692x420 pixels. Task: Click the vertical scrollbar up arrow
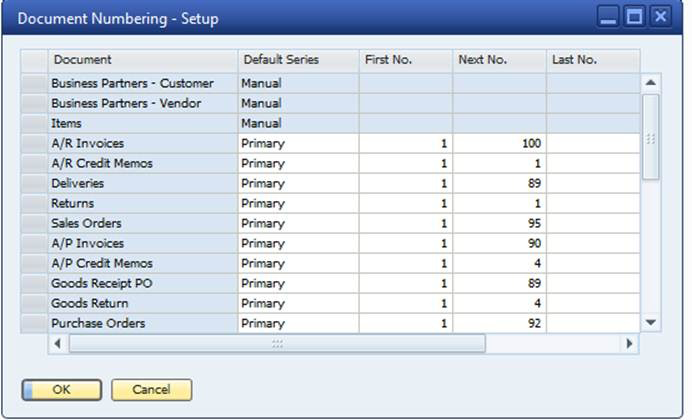pos(651,83)
